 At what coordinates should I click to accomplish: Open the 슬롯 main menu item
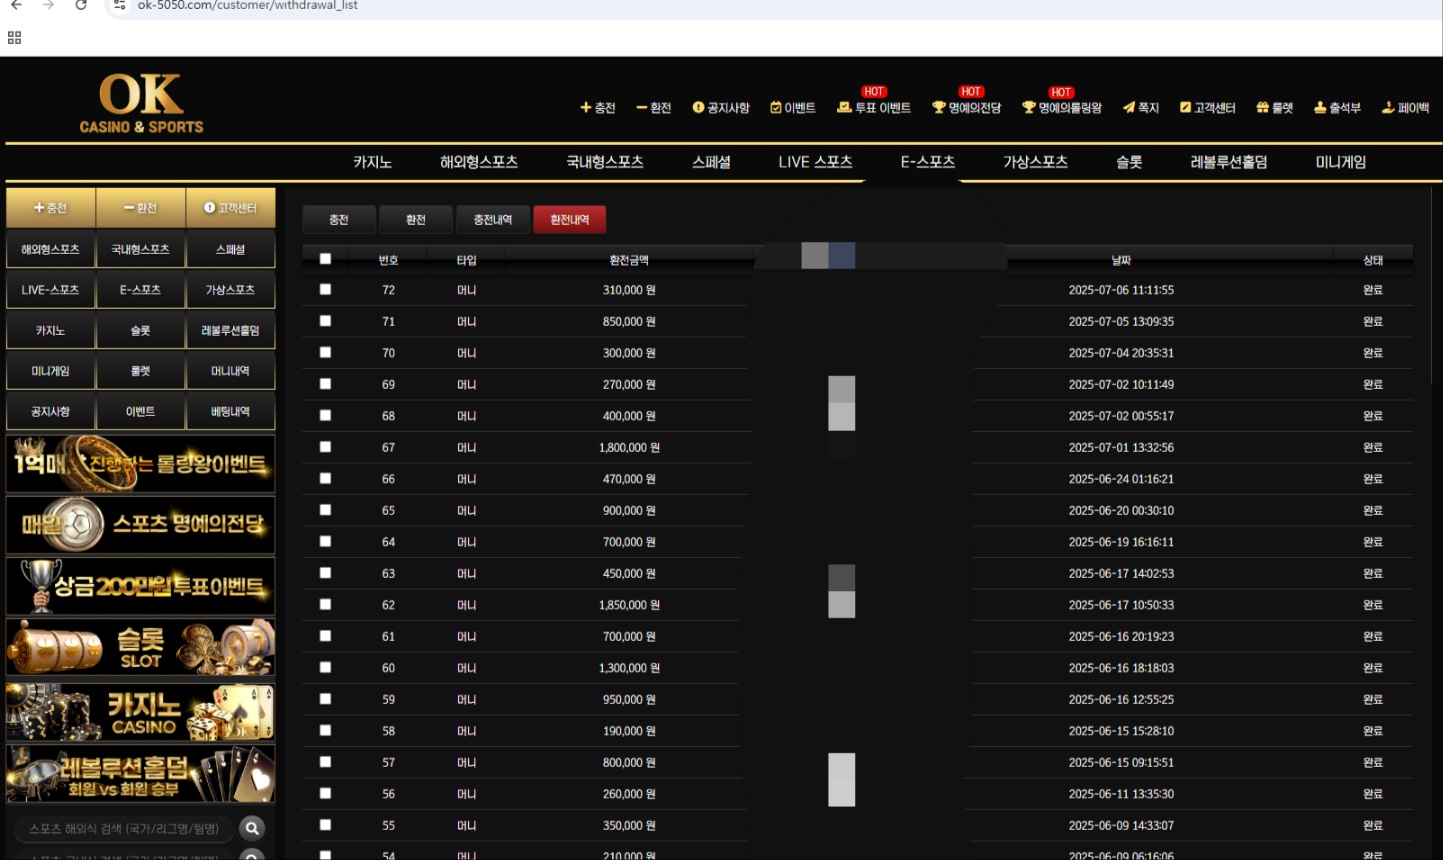click(1129, 162)
